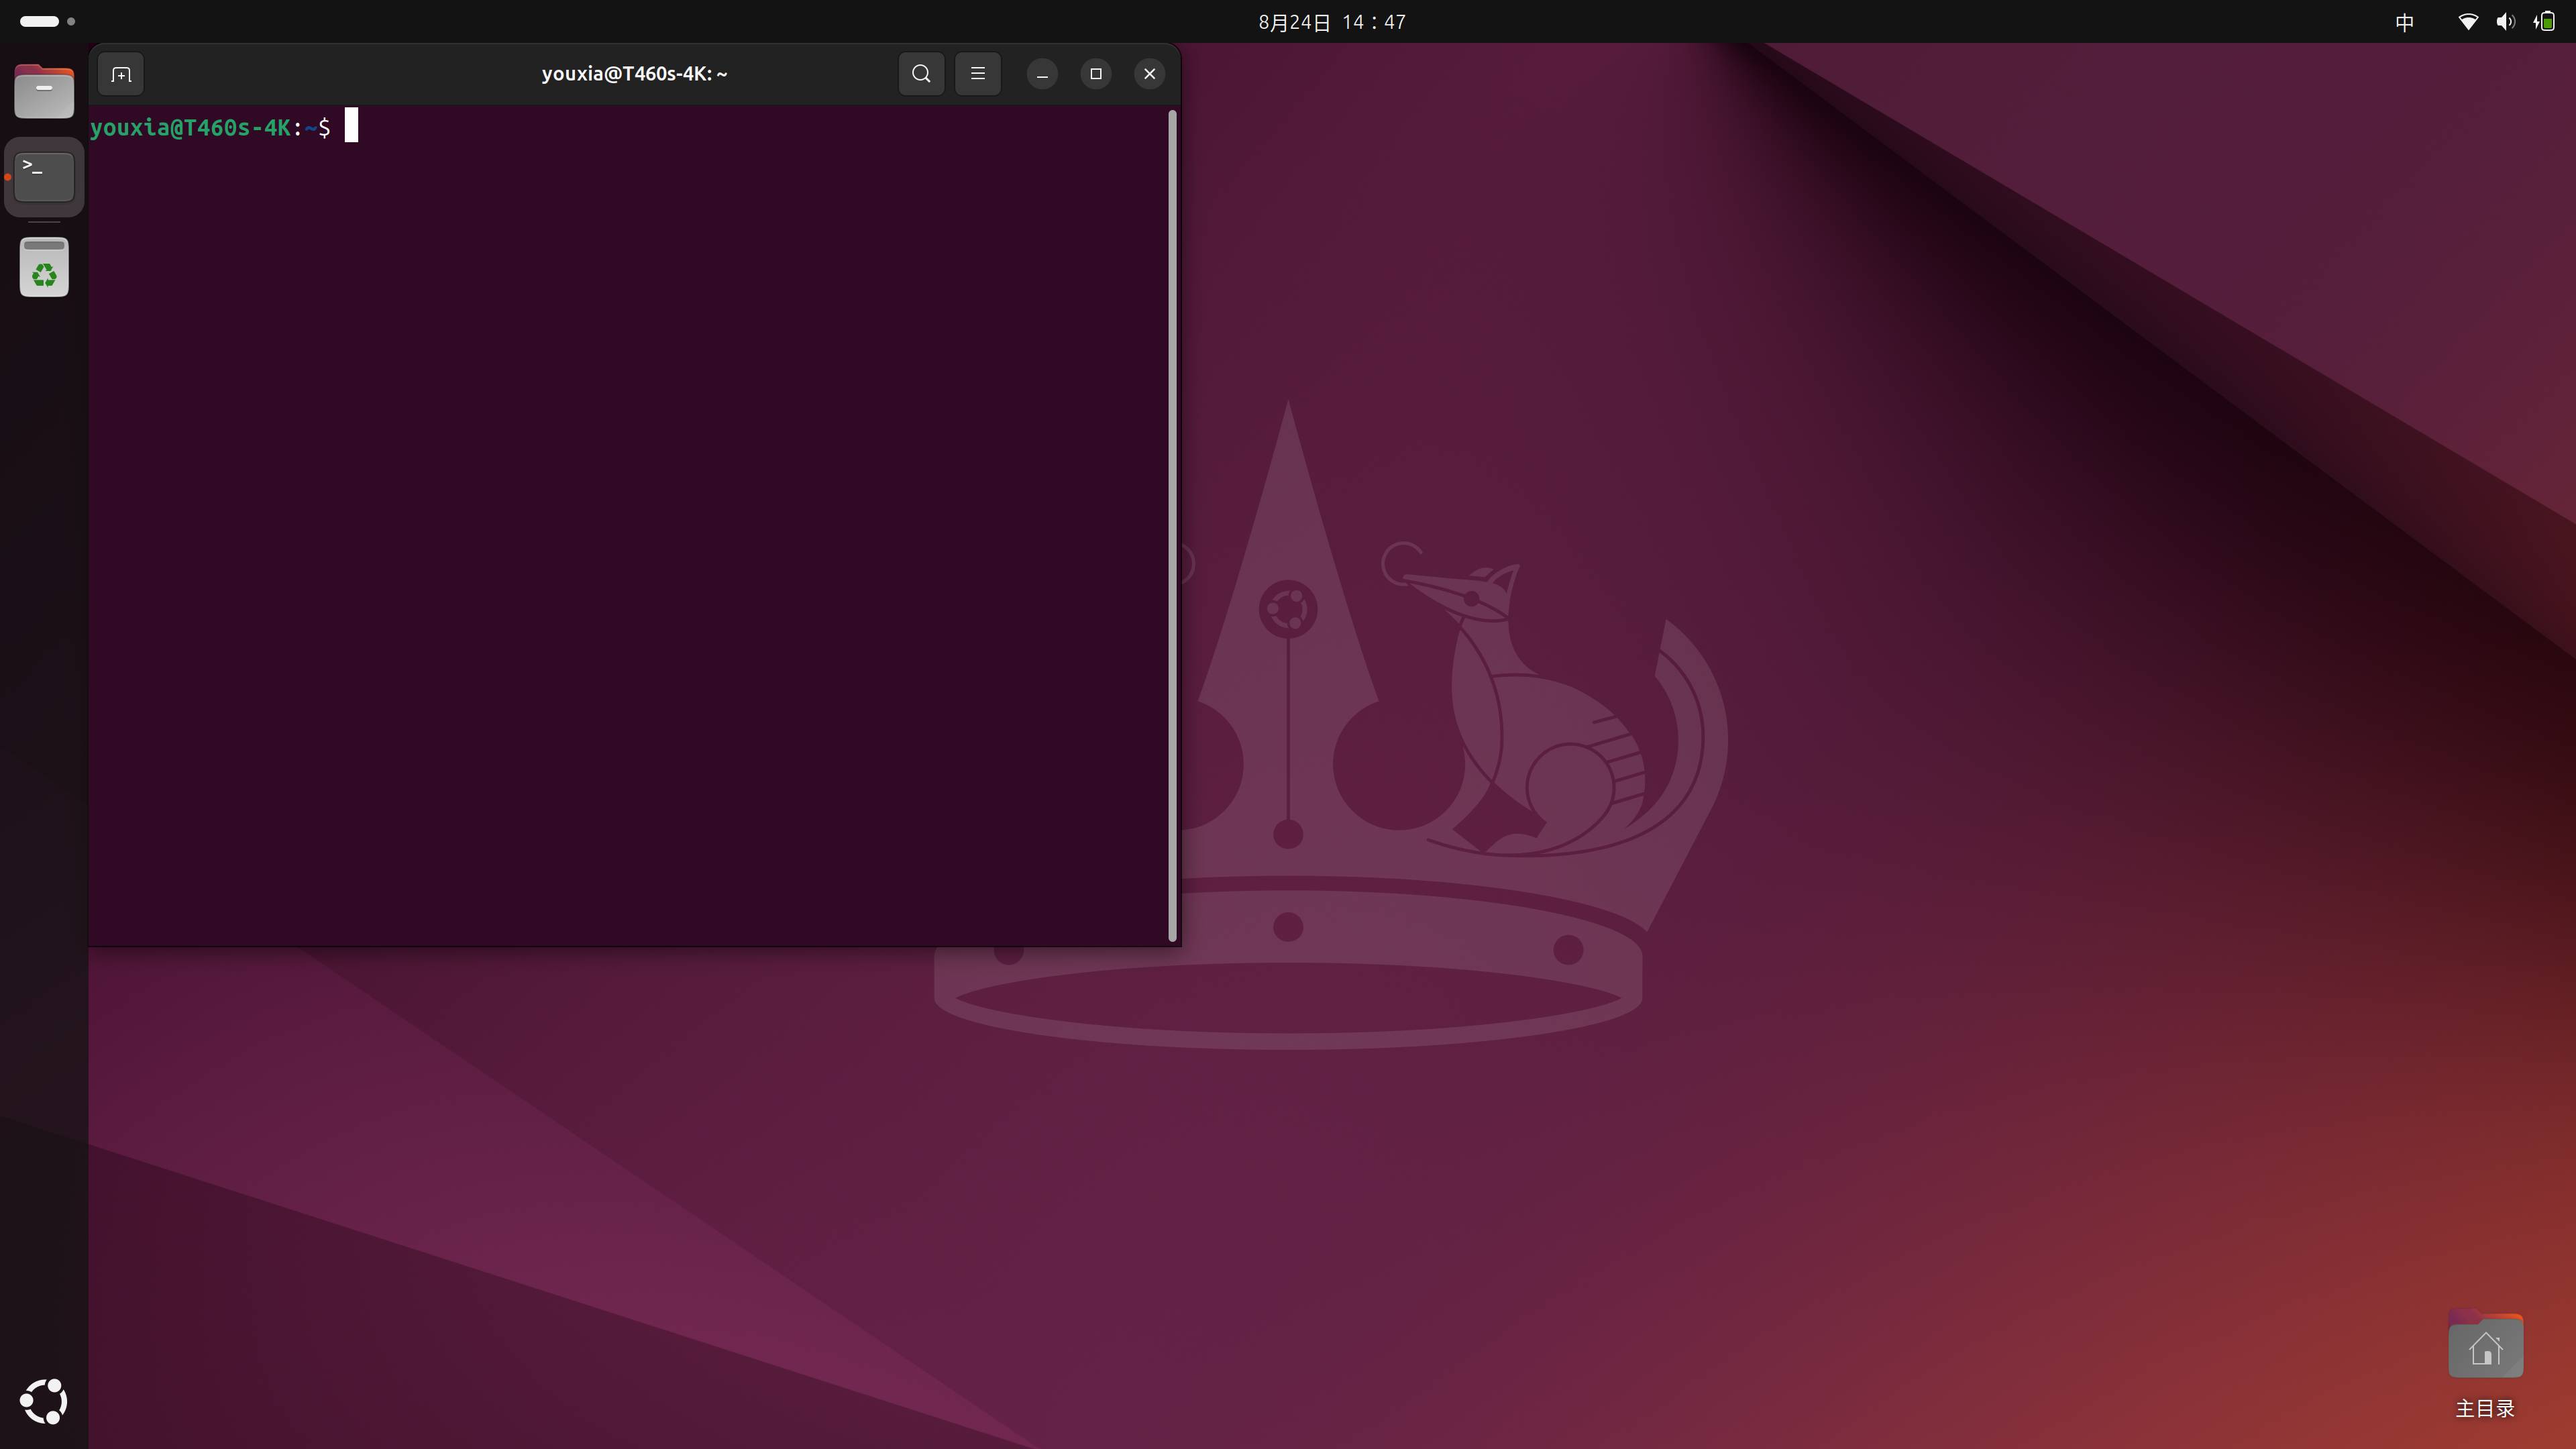Open the Files app in the dock
Image resolution: width=2576 pixels, height=1449 pixels.
tap(44, 92)
